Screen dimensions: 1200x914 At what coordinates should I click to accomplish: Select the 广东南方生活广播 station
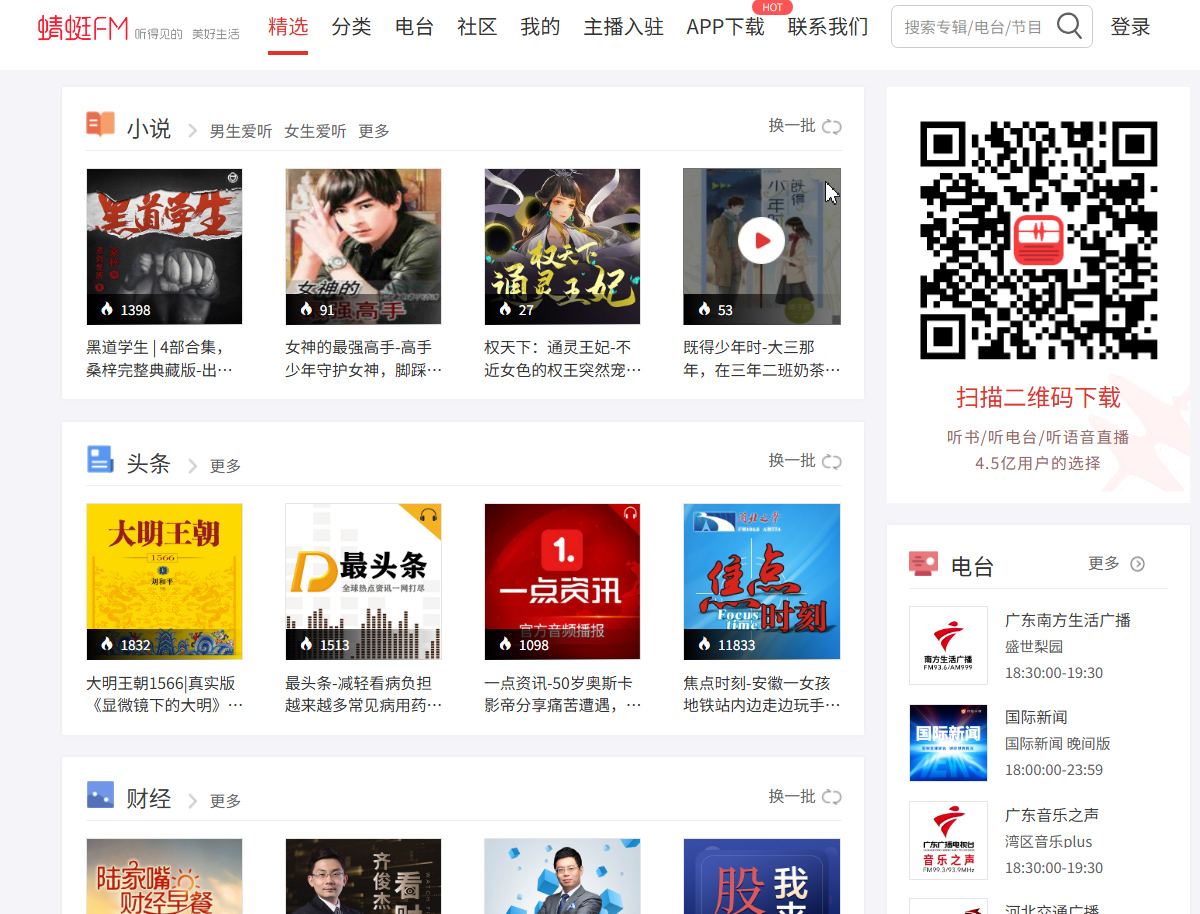(x=1067, y=620)
